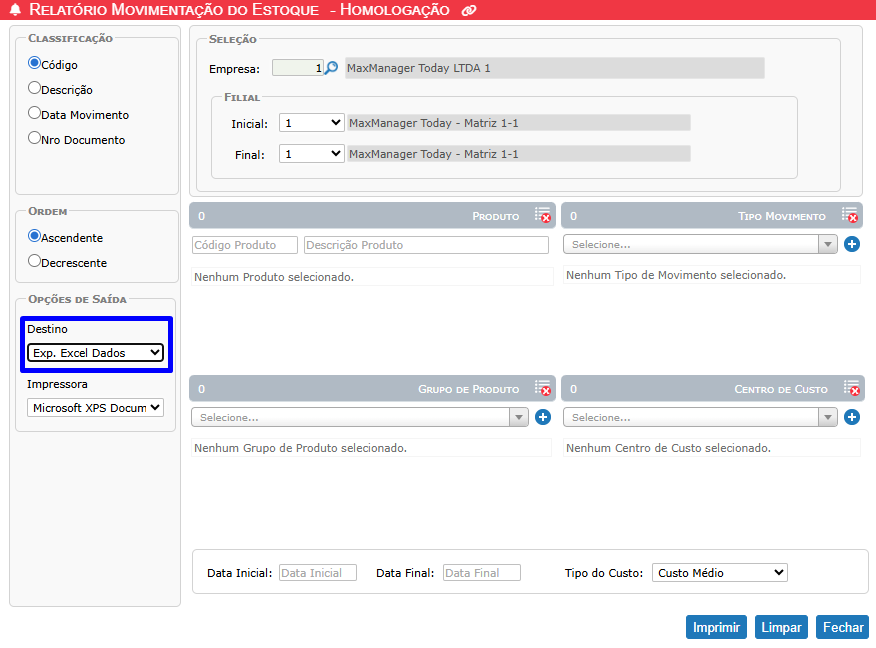The width and height of the screenshot is (876, 648).
Task: Choose Decrescente order option
Action: click(x=35, y=261)
